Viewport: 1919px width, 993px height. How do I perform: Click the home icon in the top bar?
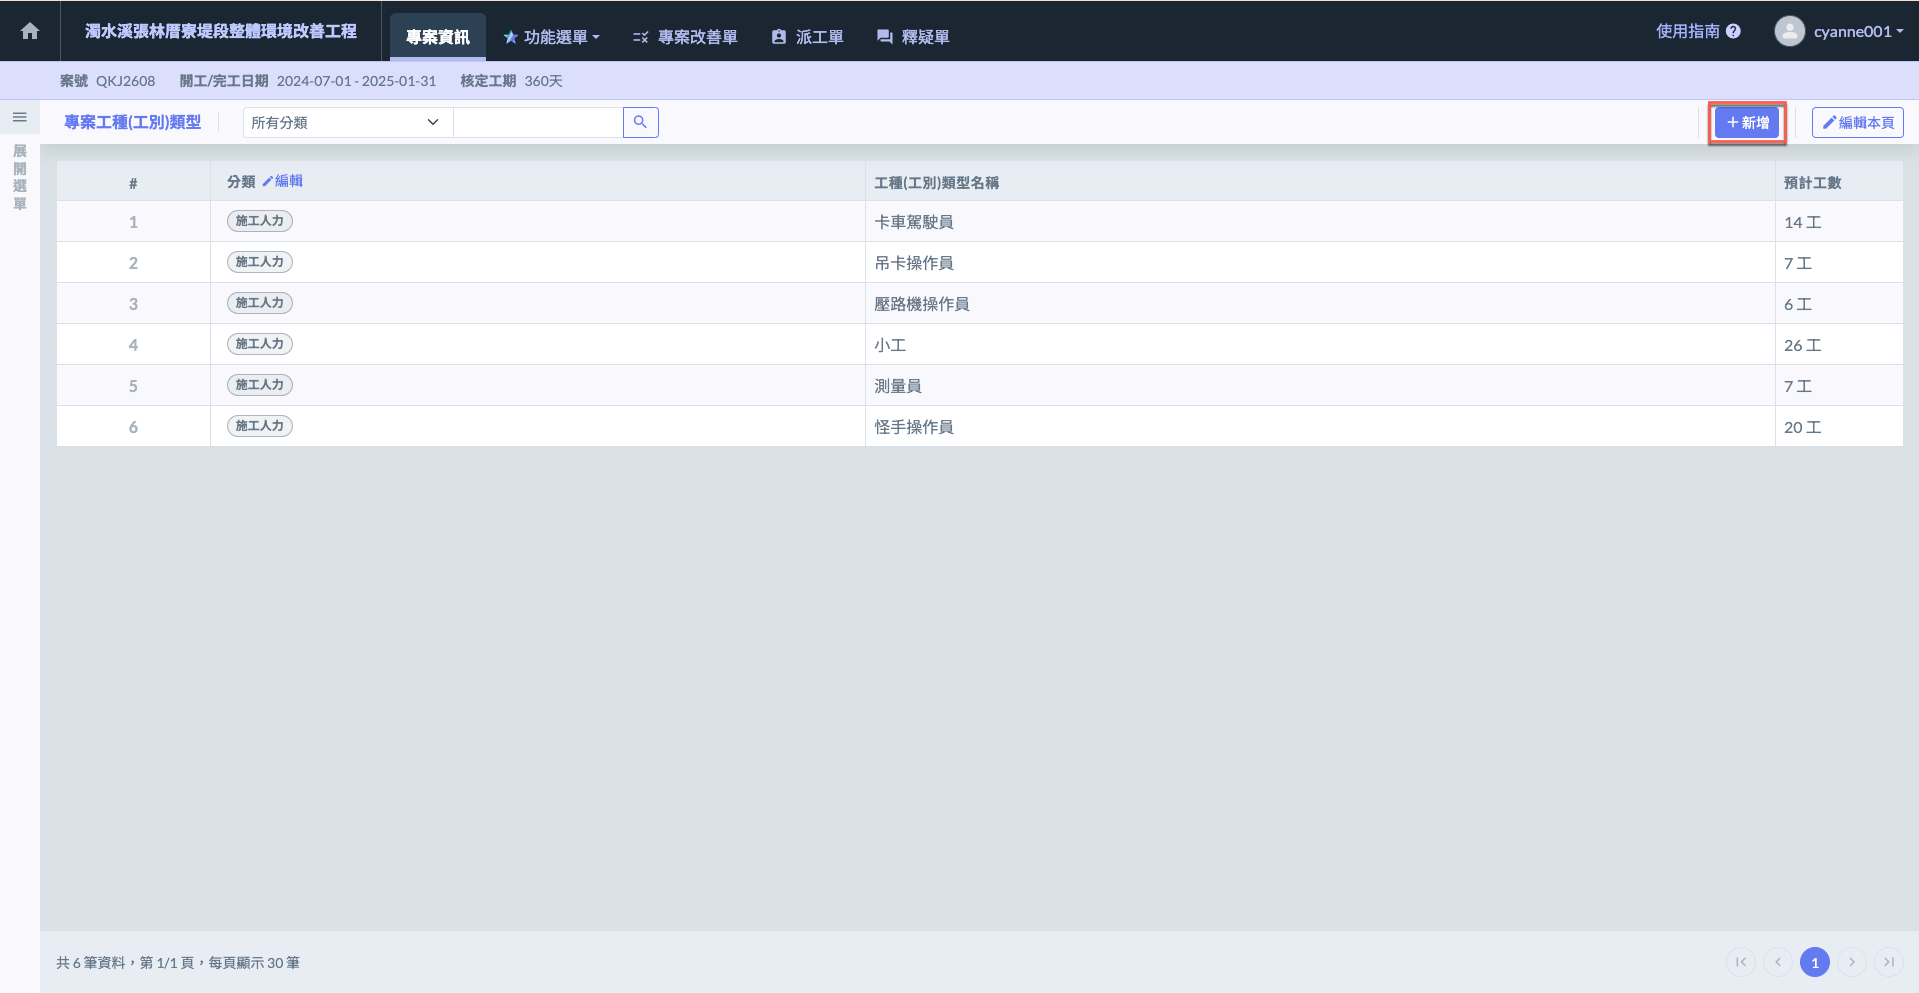[x=30, y=31]
